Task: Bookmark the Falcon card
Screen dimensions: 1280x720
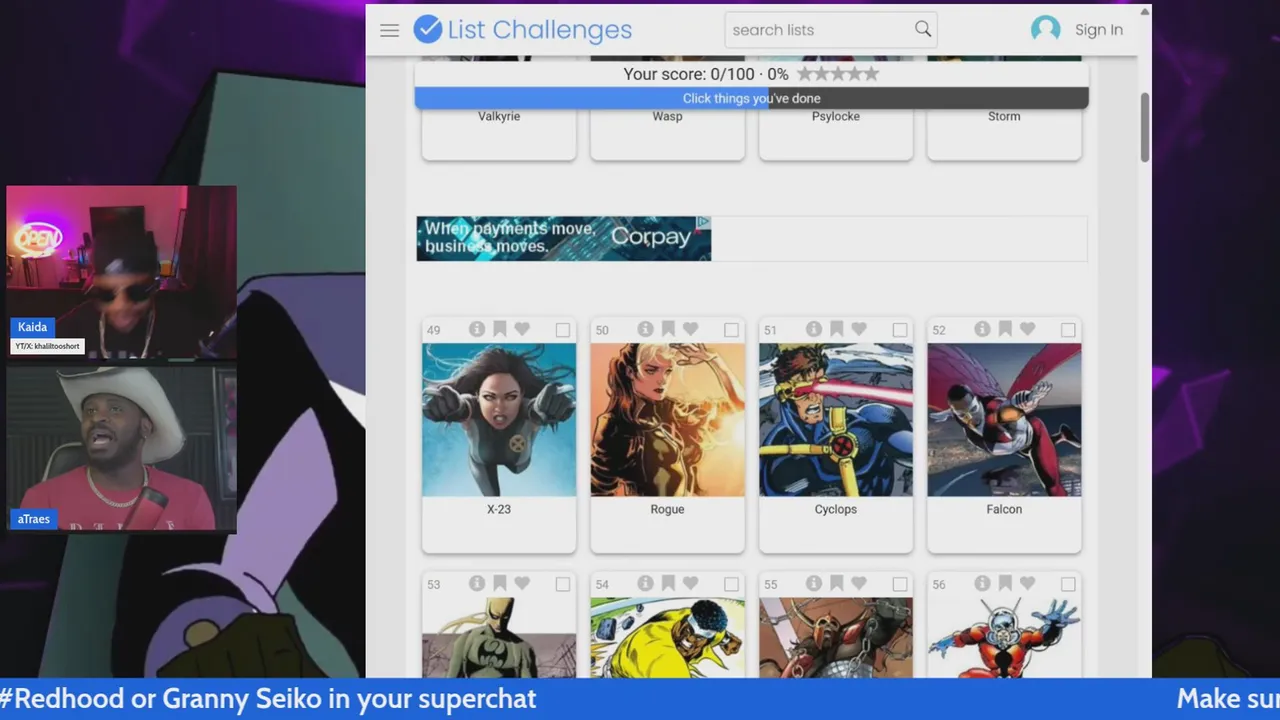Action: coord(1005,329)
